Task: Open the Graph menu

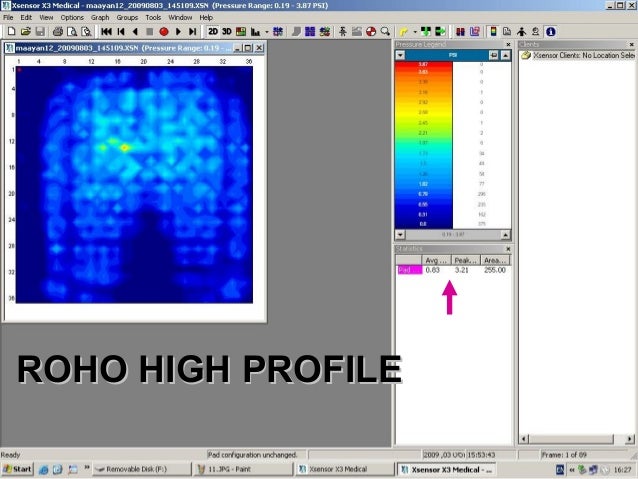Action: [x=100, y=17]
